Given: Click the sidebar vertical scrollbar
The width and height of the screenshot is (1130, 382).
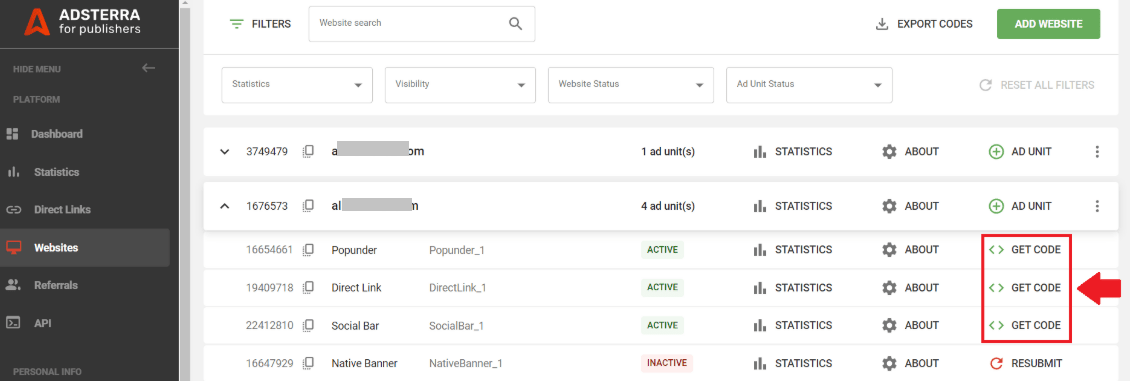Looking at the screenshot, I should point(184,190).
